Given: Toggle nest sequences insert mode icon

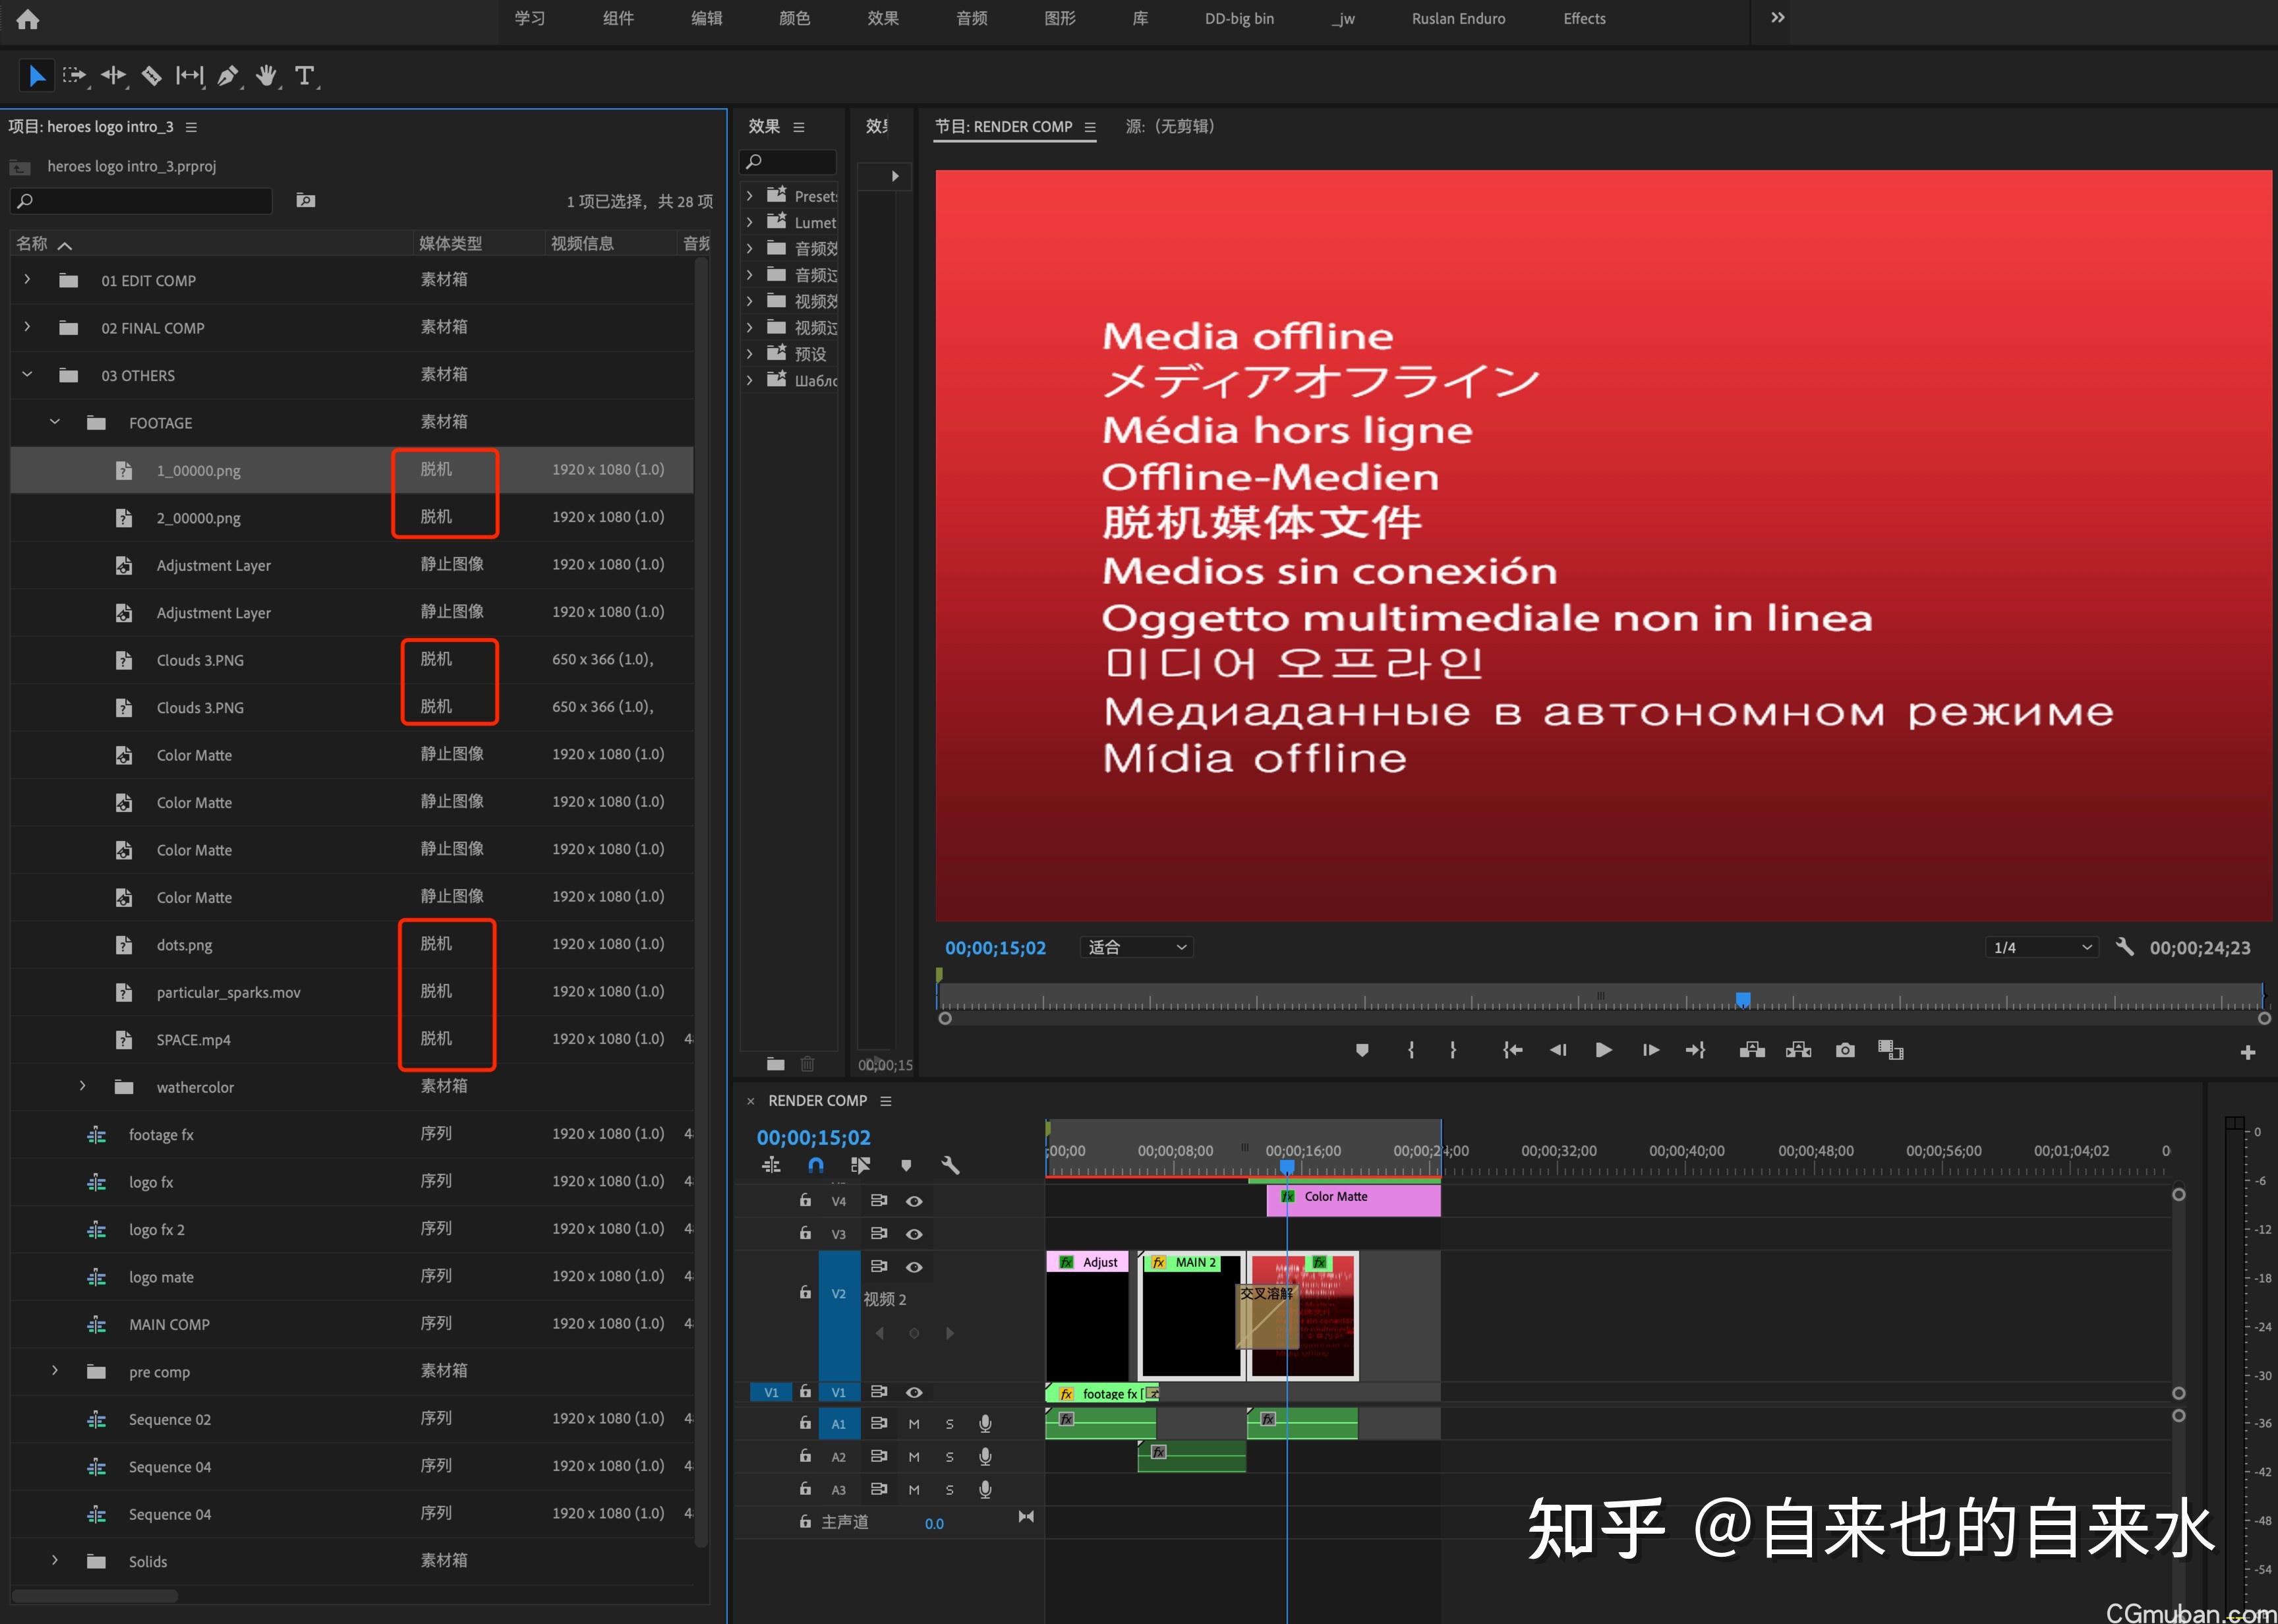Looking at the screenshot, I should (771, 1165).
